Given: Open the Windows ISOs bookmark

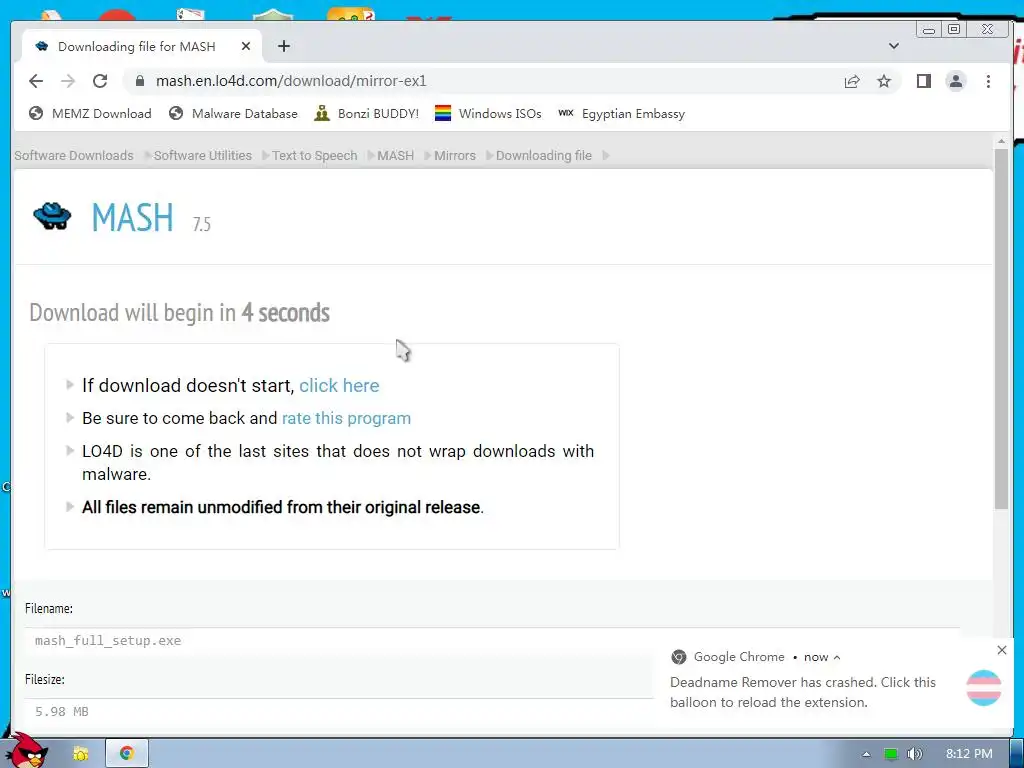Looking at the screenshot, I should tap(488, 114).
